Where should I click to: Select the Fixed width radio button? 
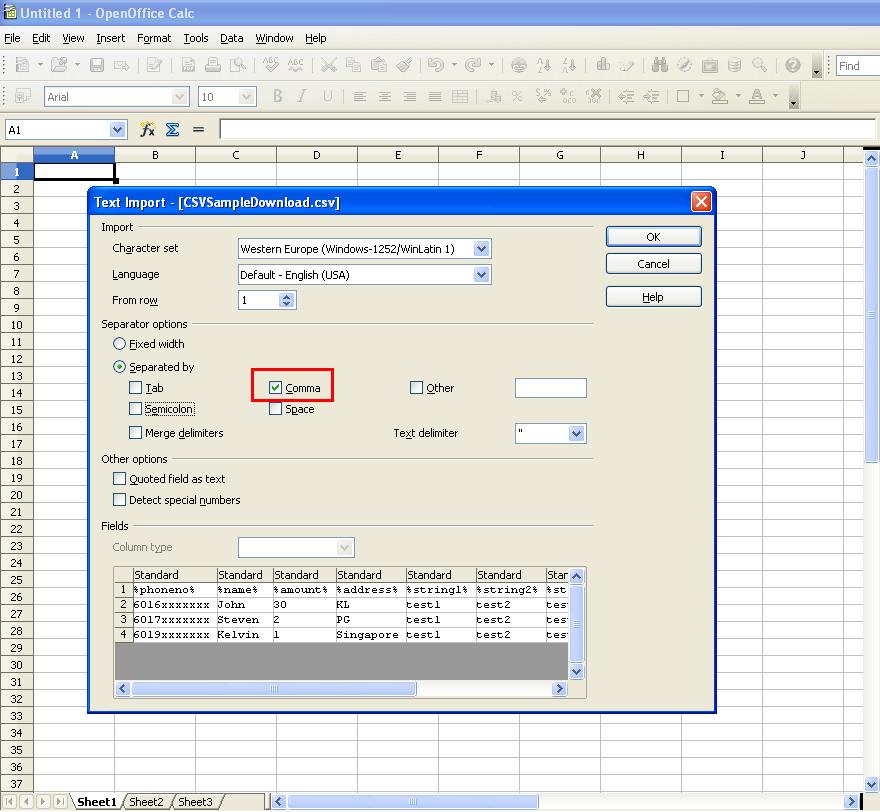point(120,344)
